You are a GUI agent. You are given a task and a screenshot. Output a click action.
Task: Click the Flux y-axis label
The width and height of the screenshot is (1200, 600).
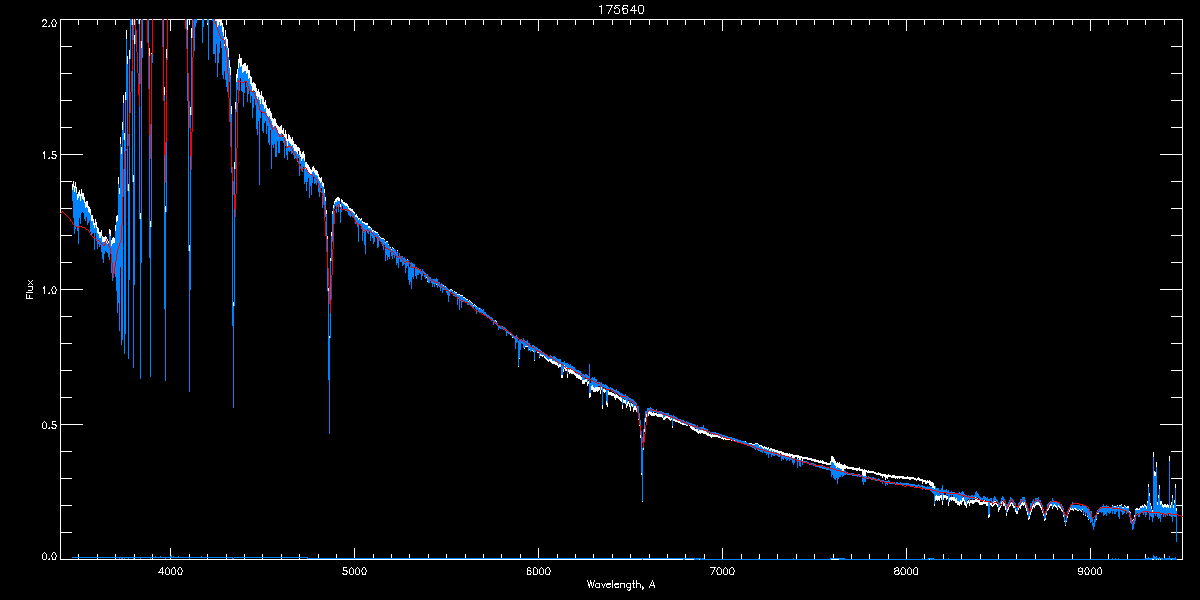click(x=30, y=289)
